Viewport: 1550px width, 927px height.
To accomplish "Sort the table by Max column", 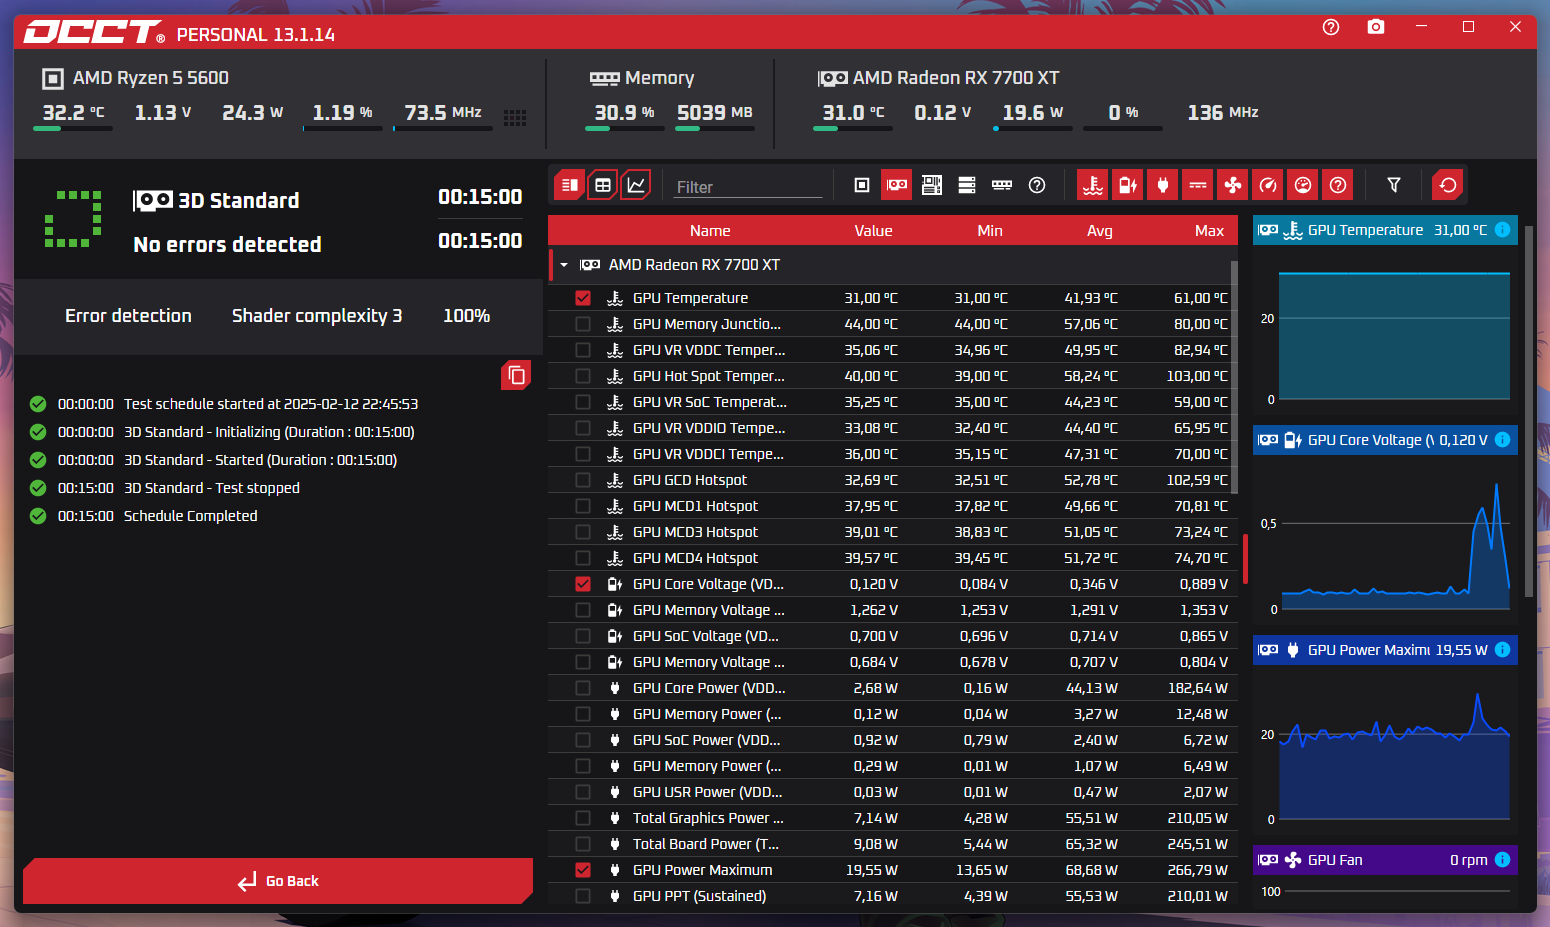I will 1209,231.
